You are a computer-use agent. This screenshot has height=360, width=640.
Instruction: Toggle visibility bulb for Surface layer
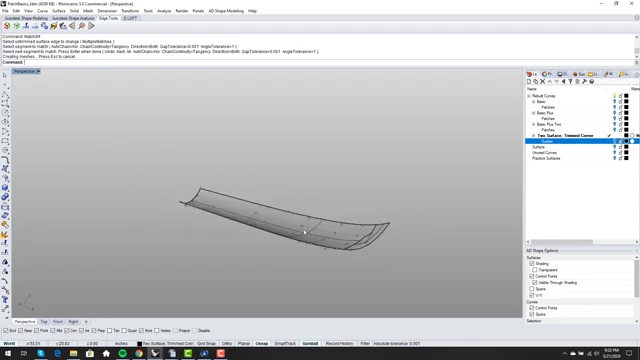pyautogui.click(x=614, y=147)
